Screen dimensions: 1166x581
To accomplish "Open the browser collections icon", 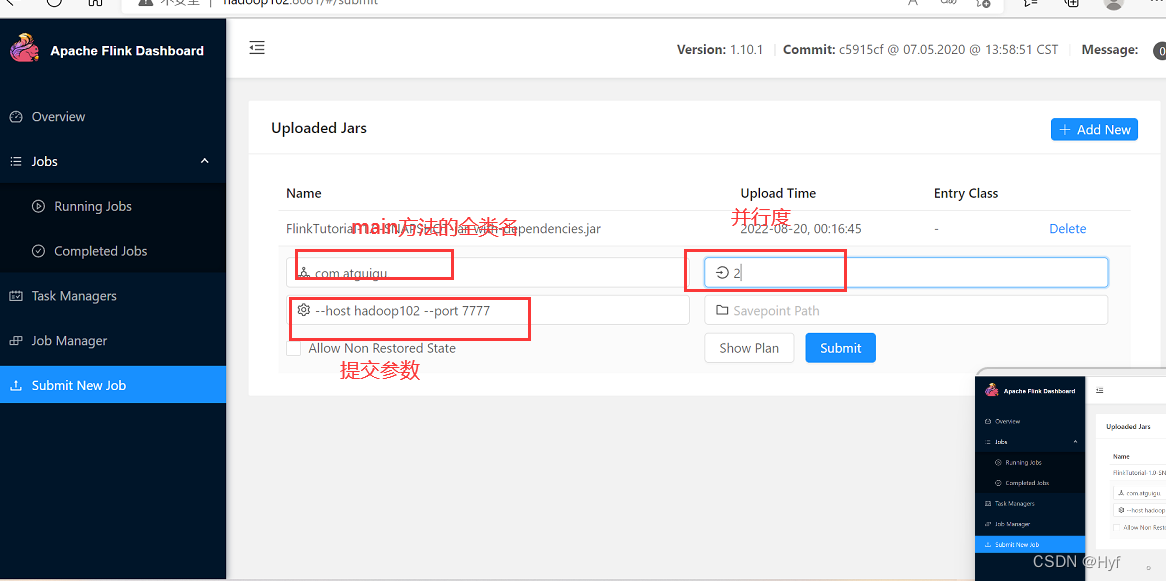I will coord(1072,3).
